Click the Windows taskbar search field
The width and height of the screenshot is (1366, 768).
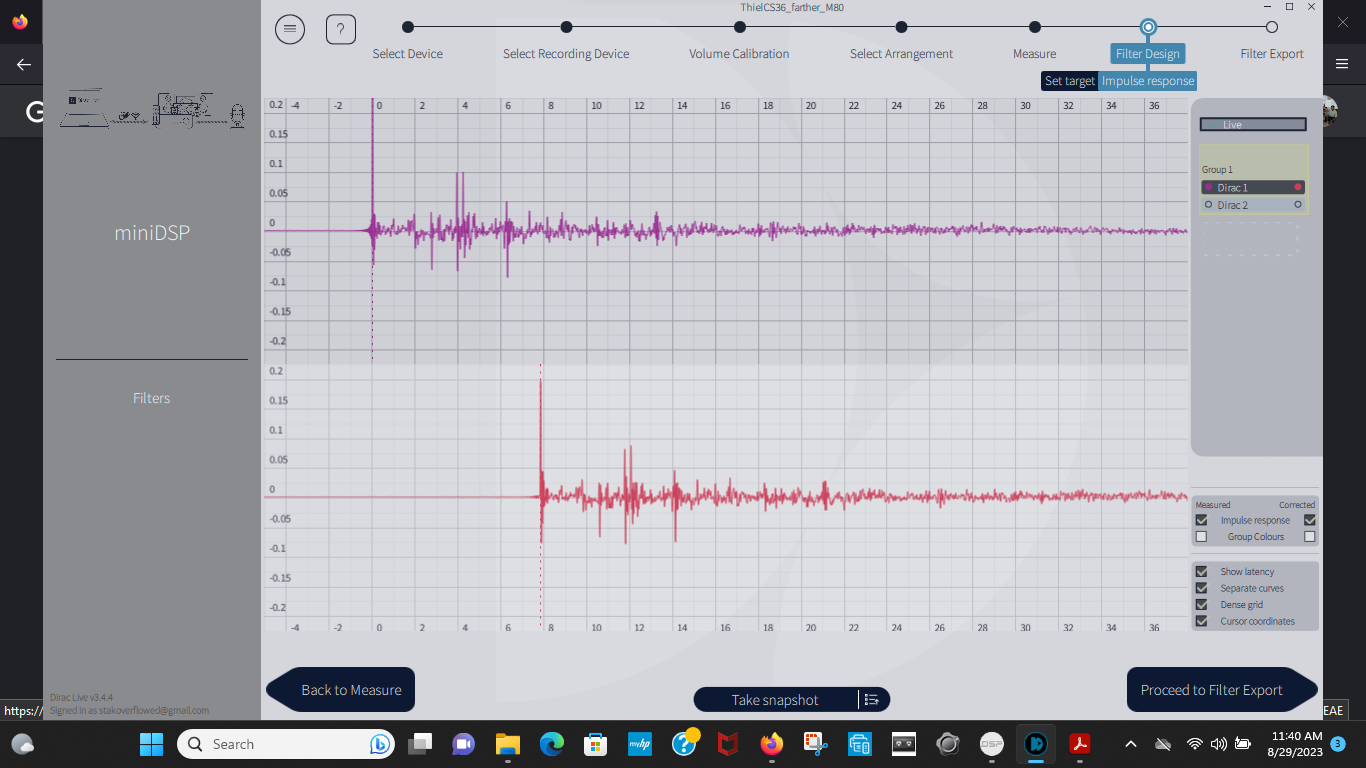(287, 744)
